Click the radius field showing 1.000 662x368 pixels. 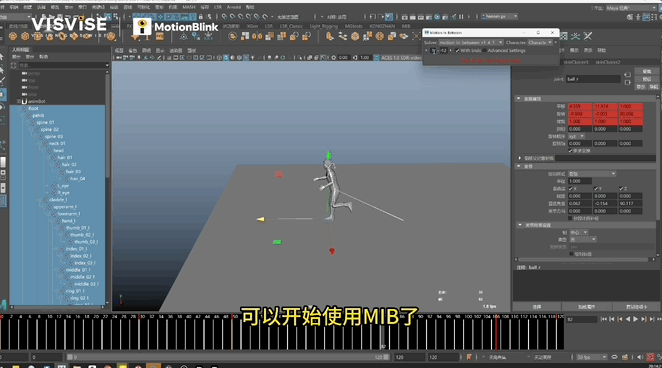(x=580, y=181)
